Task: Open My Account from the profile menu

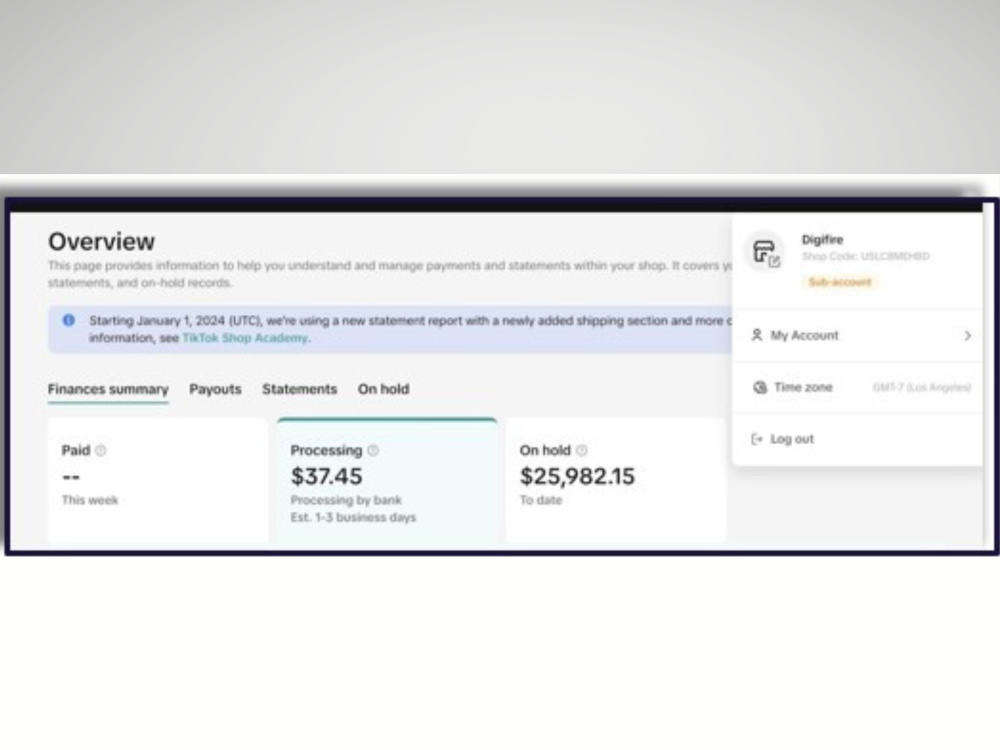Action: click(858, 335)
